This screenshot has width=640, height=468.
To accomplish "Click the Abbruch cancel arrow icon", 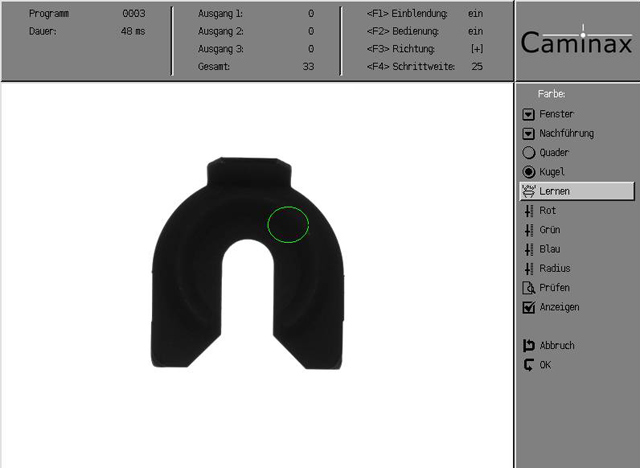I will click(529, 346).
